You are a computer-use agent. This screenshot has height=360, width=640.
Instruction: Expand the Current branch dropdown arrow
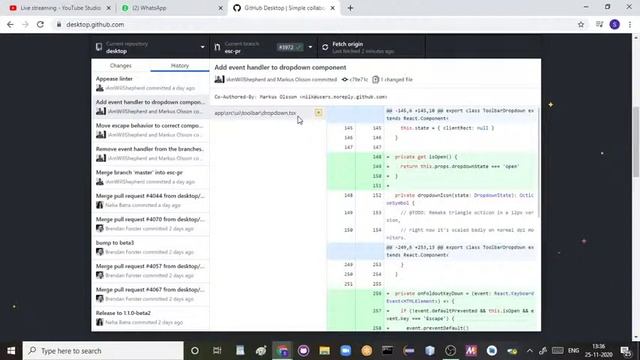(x=310, y=47)
